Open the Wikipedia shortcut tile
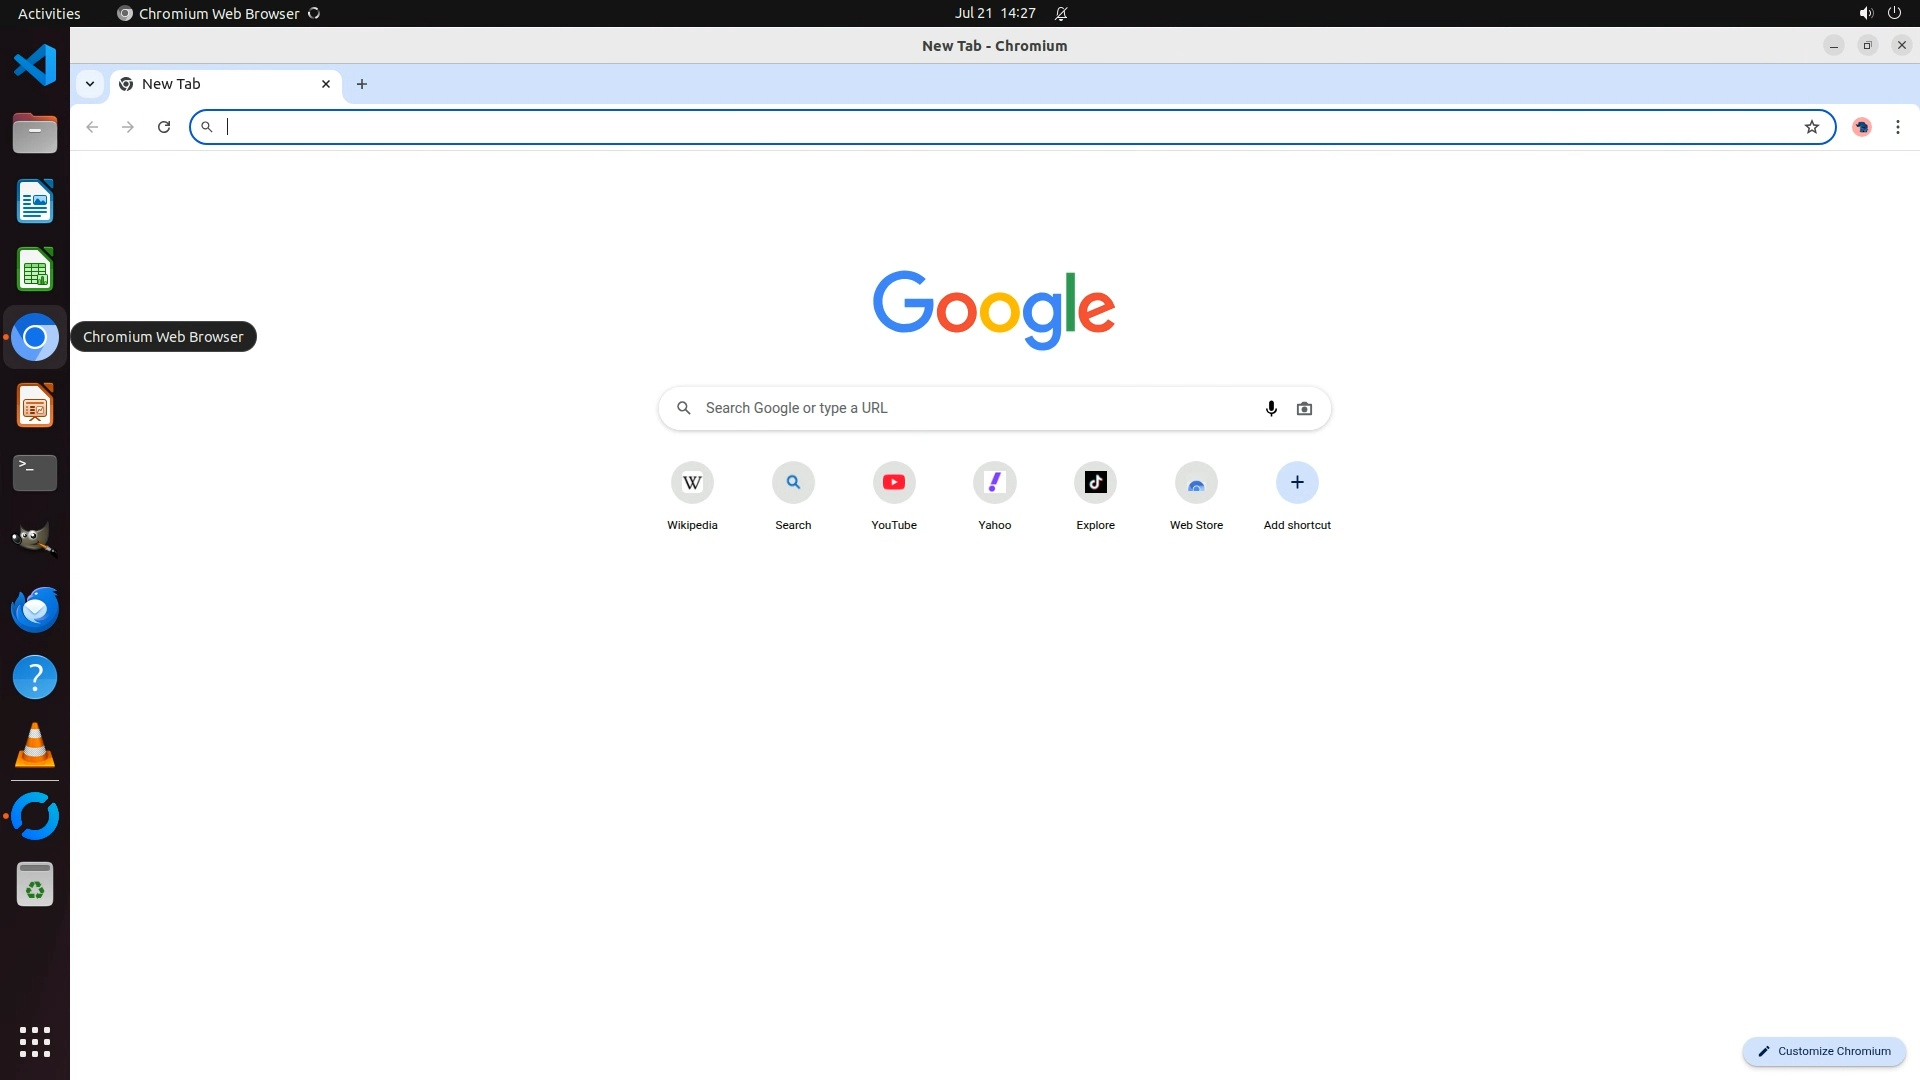 pyautogui.click(x=692, y=483)
